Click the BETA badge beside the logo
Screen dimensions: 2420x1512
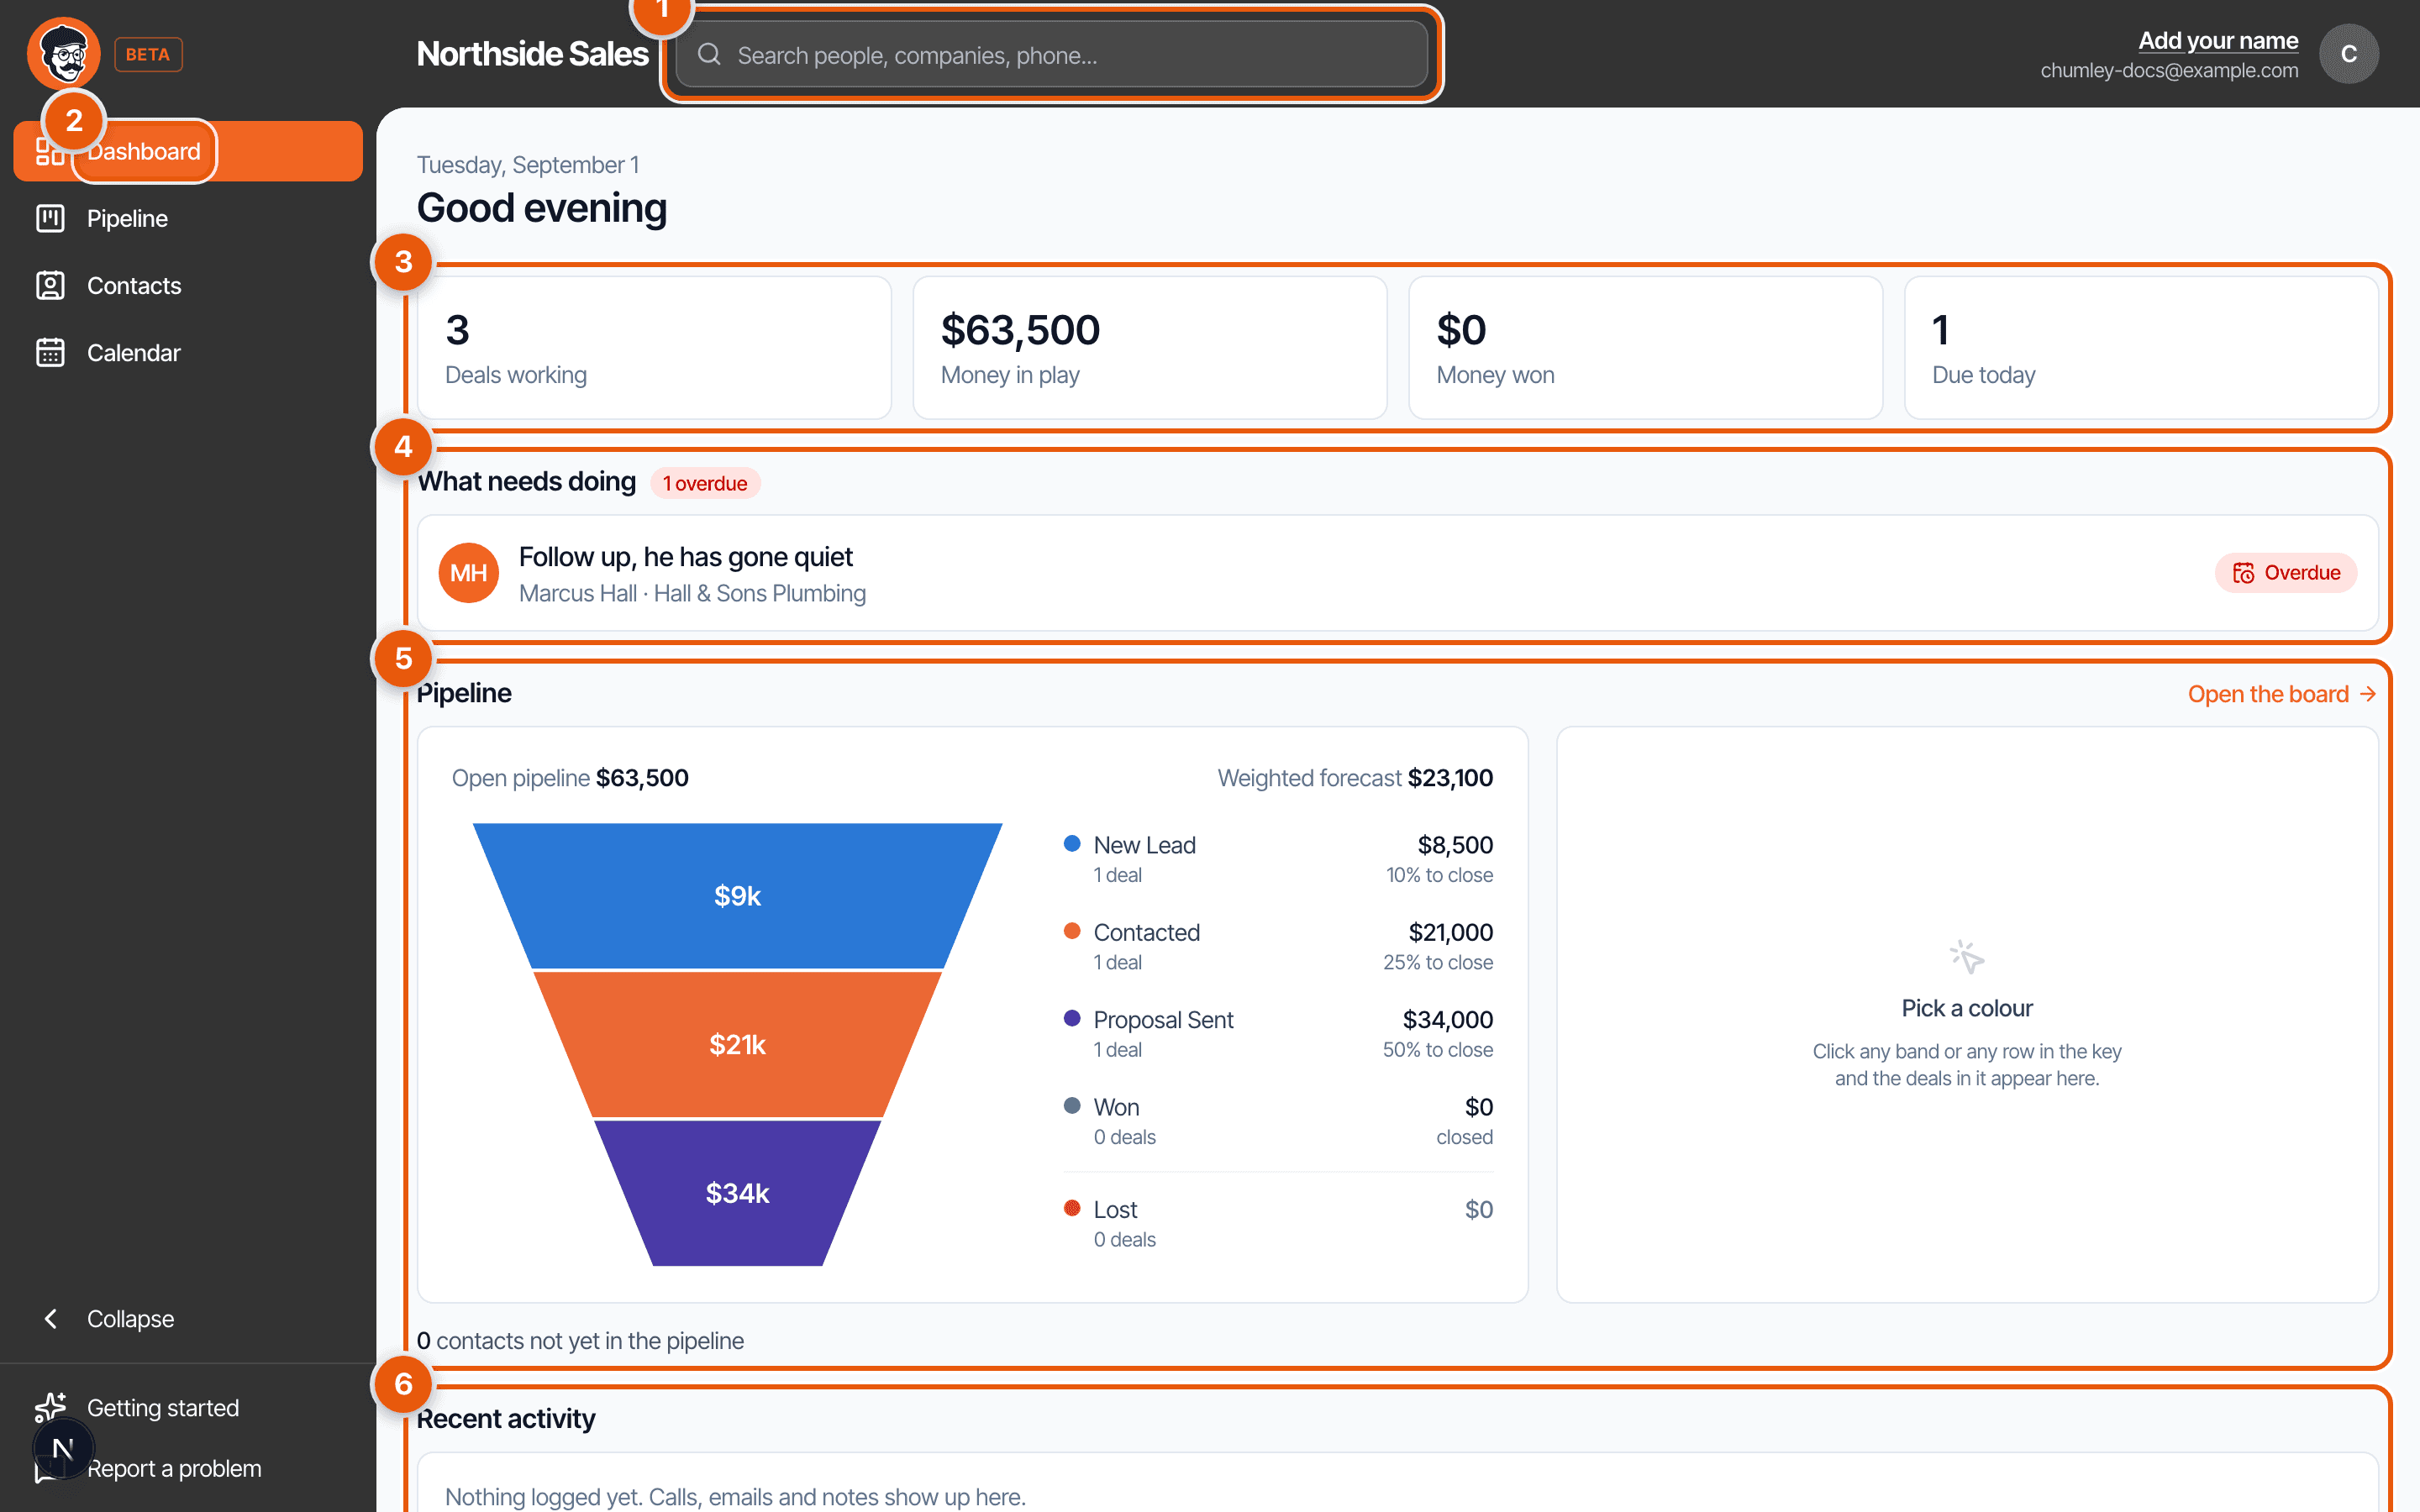148,54
